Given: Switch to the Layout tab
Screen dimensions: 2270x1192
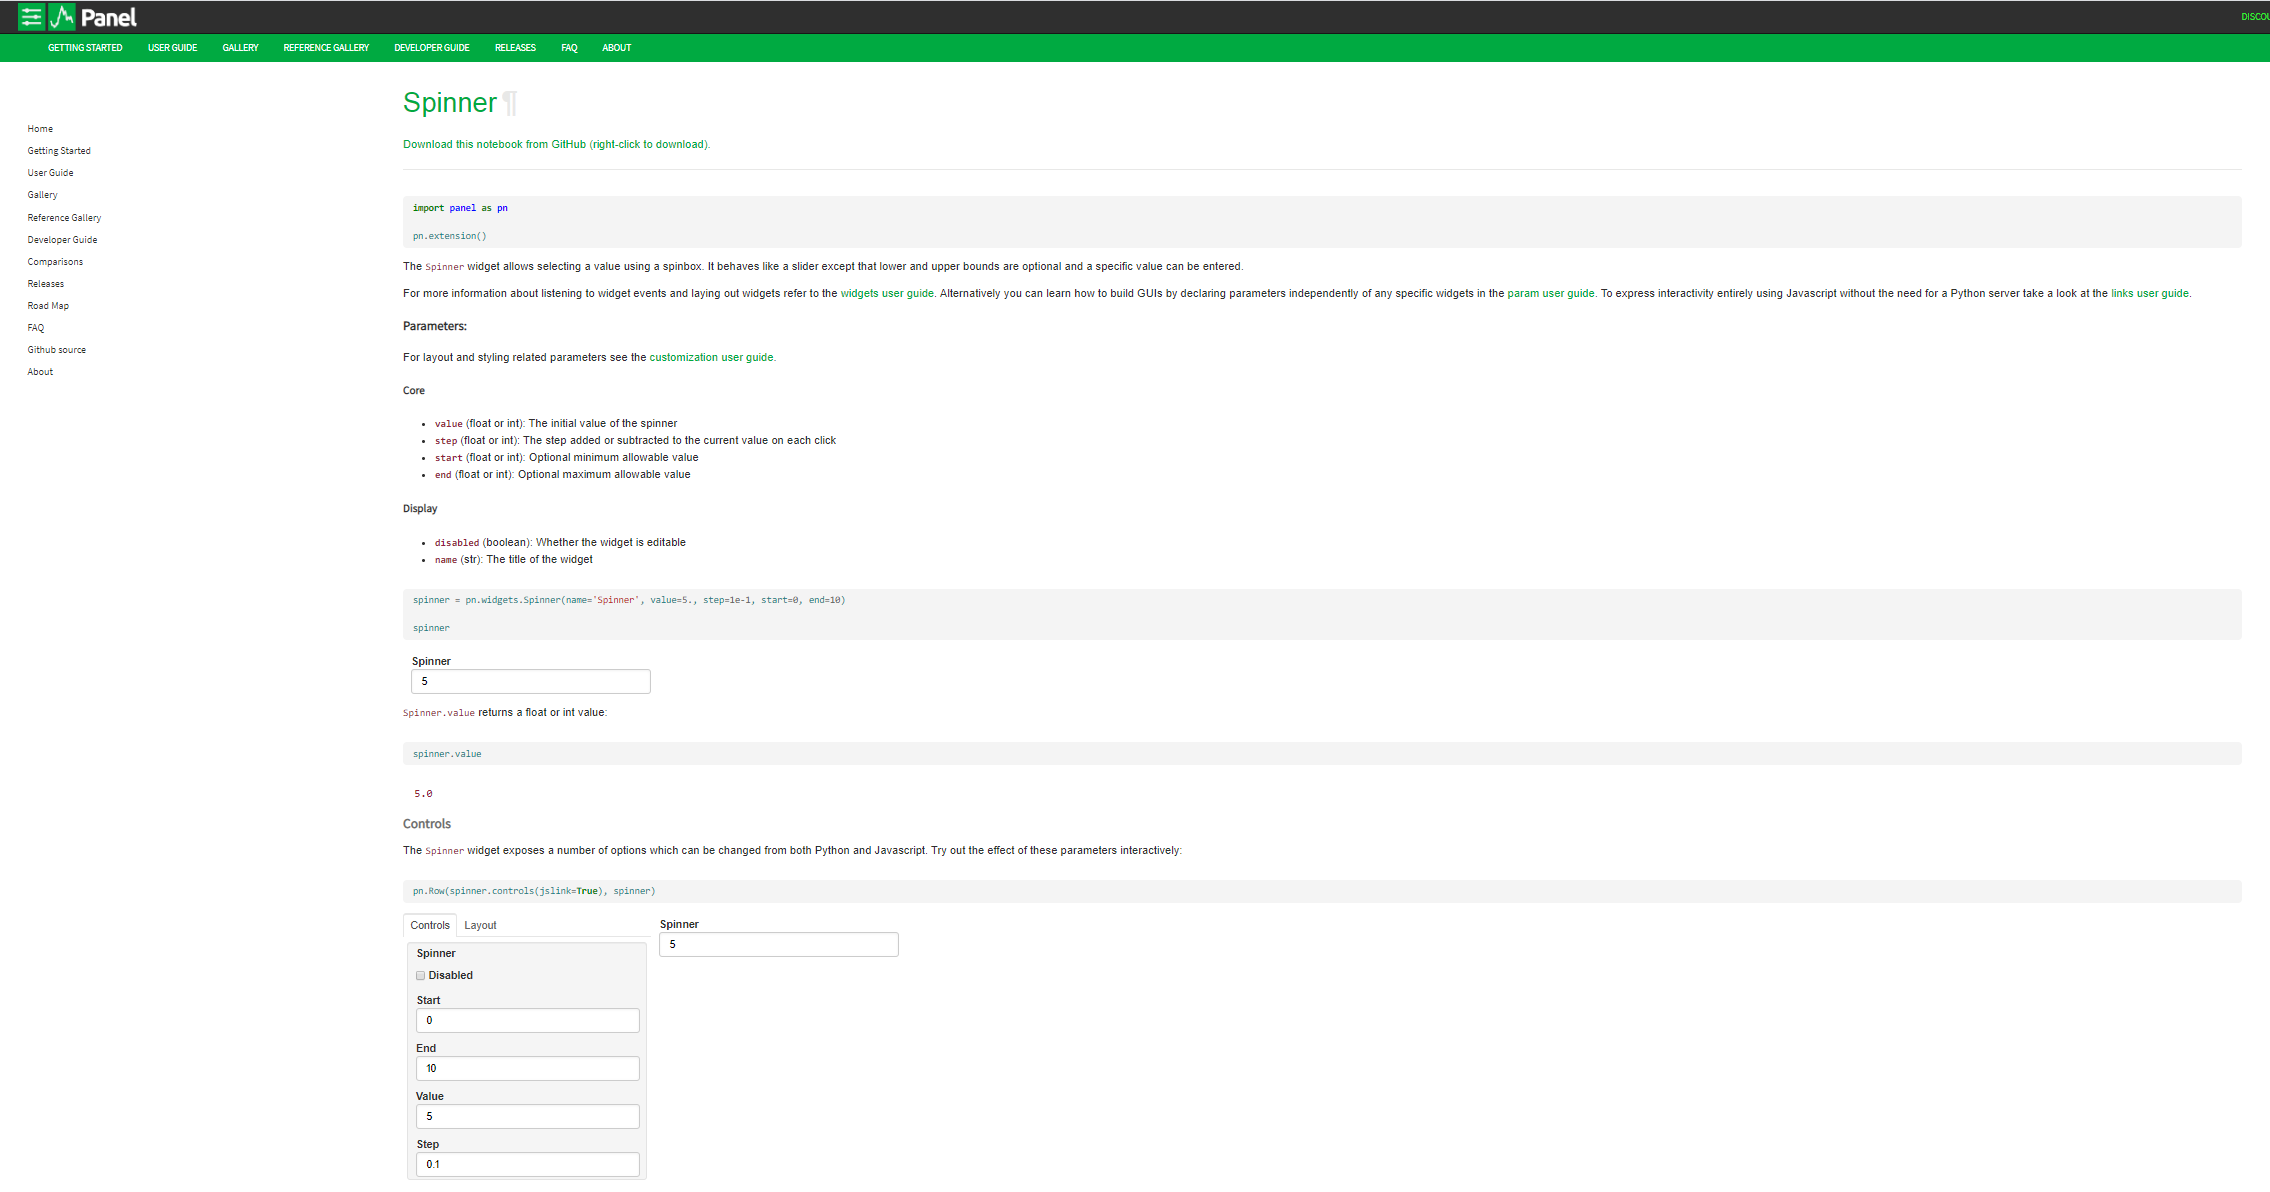Looking at the screenshot, I should (x=480, y=925).
